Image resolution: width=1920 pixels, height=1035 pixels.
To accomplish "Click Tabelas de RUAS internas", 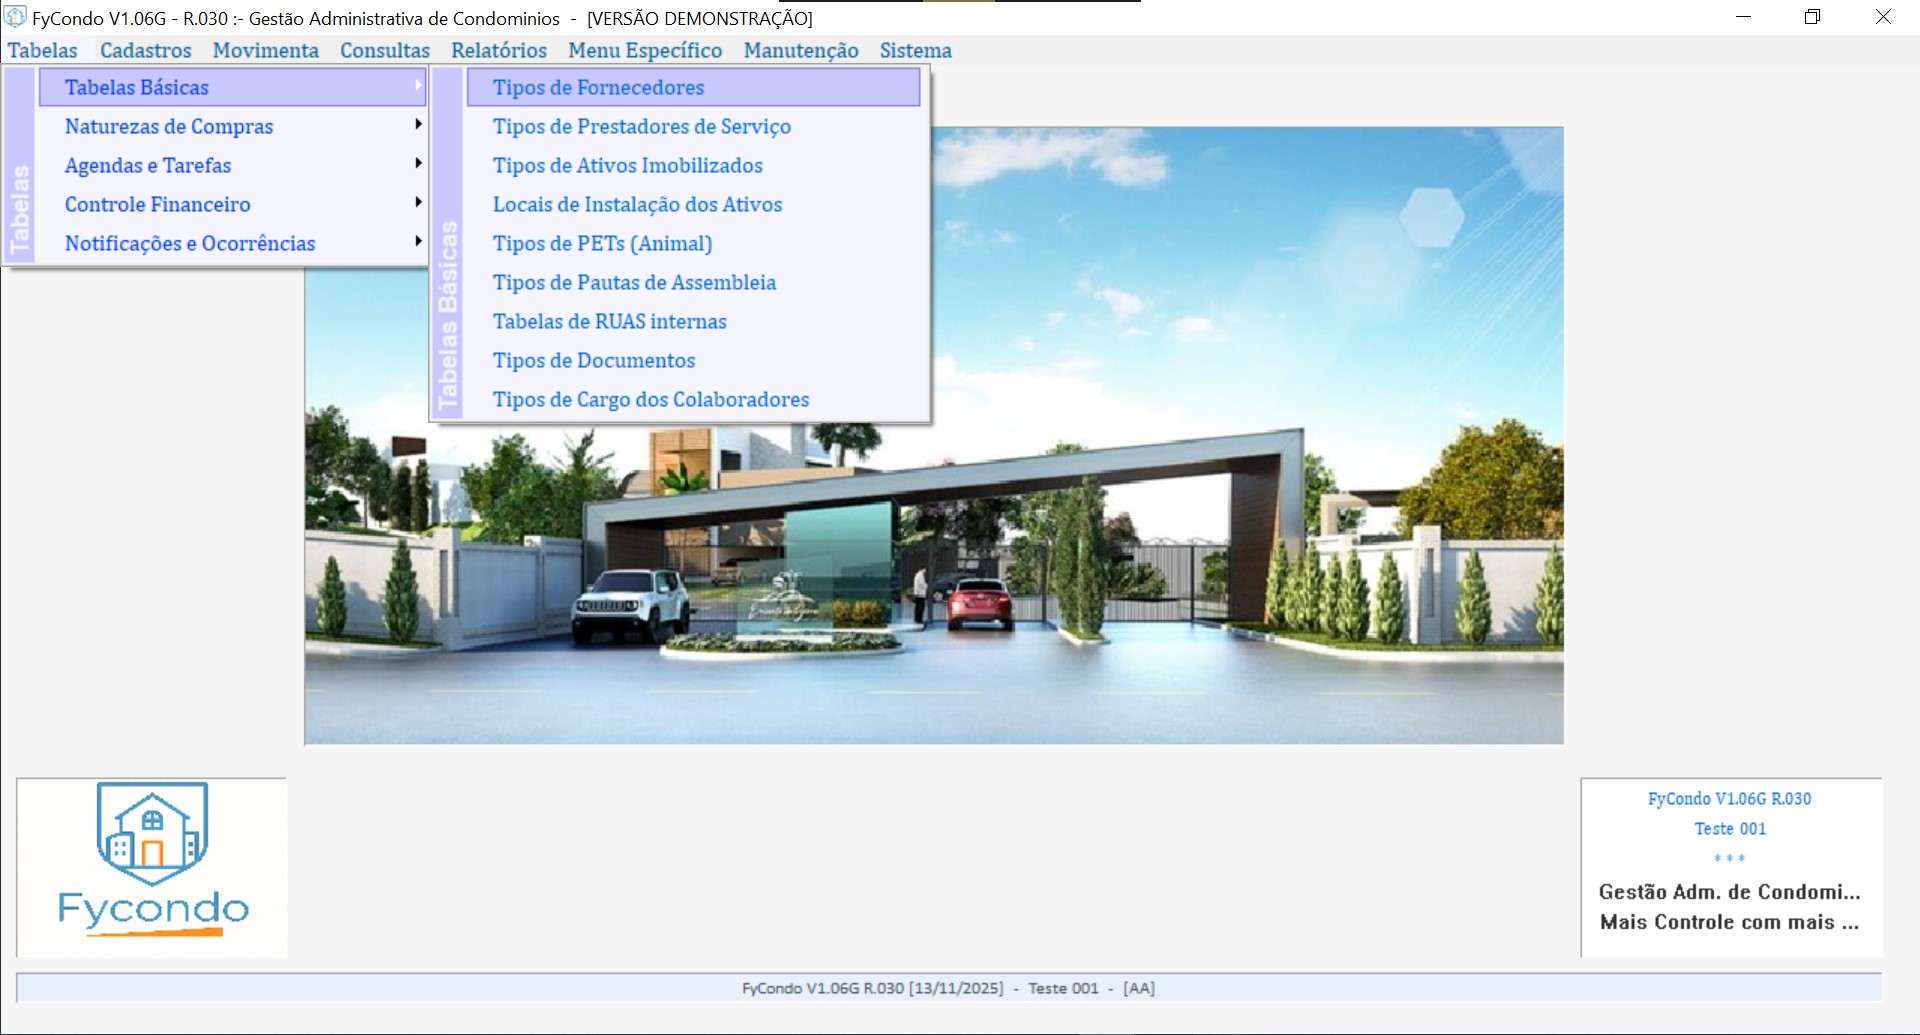I will tap(609, 322).
